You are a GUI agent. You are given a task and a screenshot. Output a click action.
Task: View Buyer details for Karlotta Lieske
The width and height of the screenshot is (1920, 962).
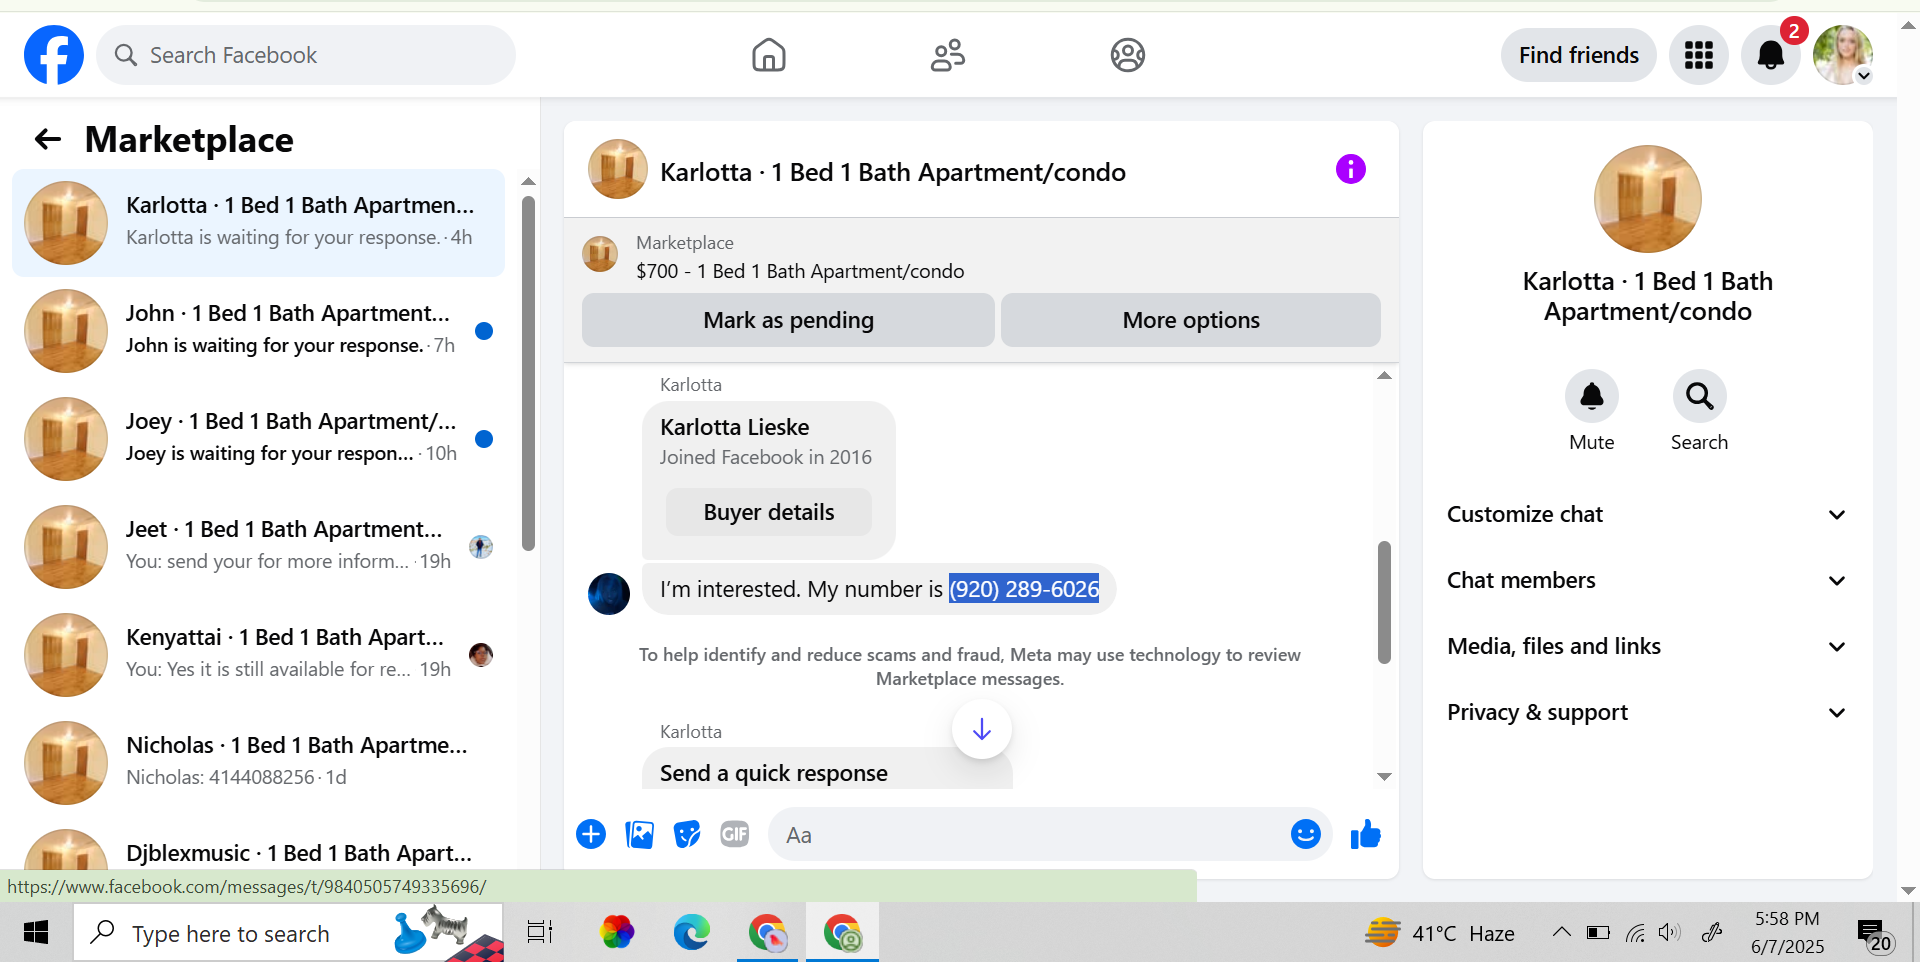coord(769,512)
